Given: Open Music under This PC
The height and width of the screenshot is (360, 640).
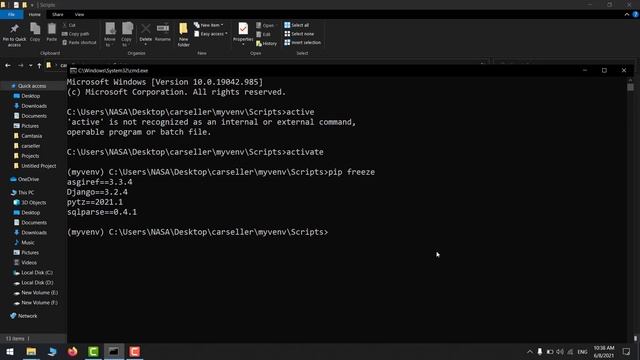Looking at the screenshot, I should point(24,242).
